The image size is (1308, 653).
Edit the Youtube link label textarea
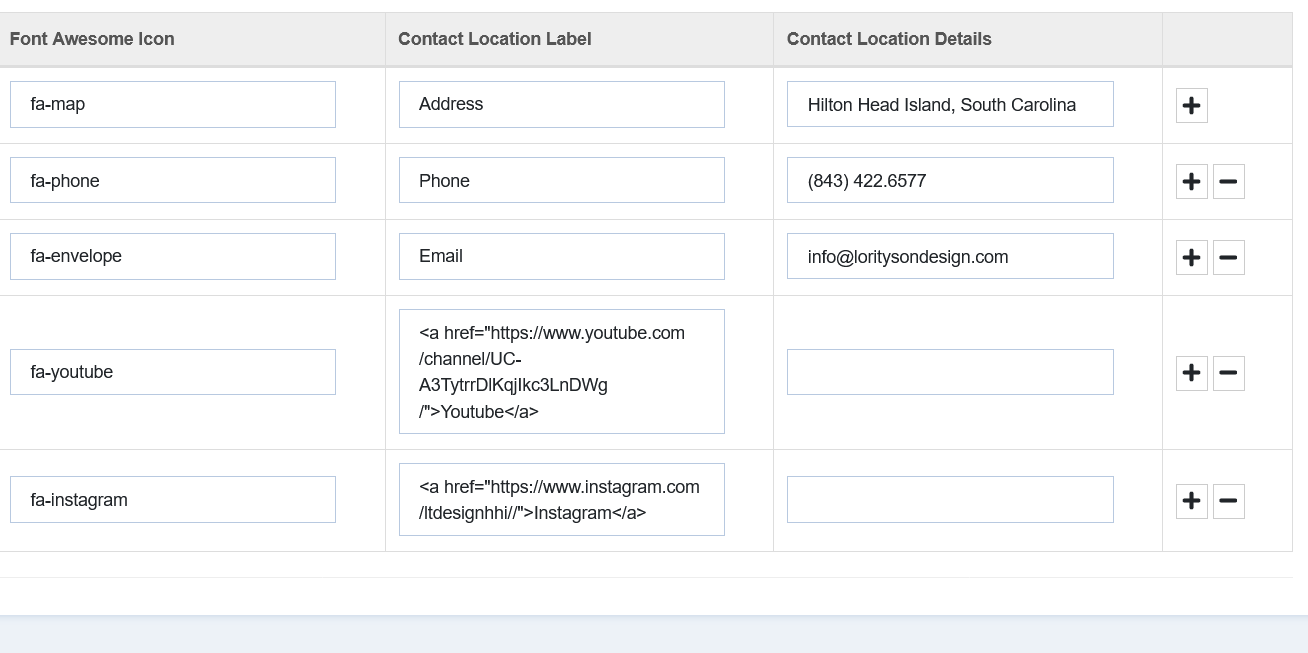(x=561, y=371)
